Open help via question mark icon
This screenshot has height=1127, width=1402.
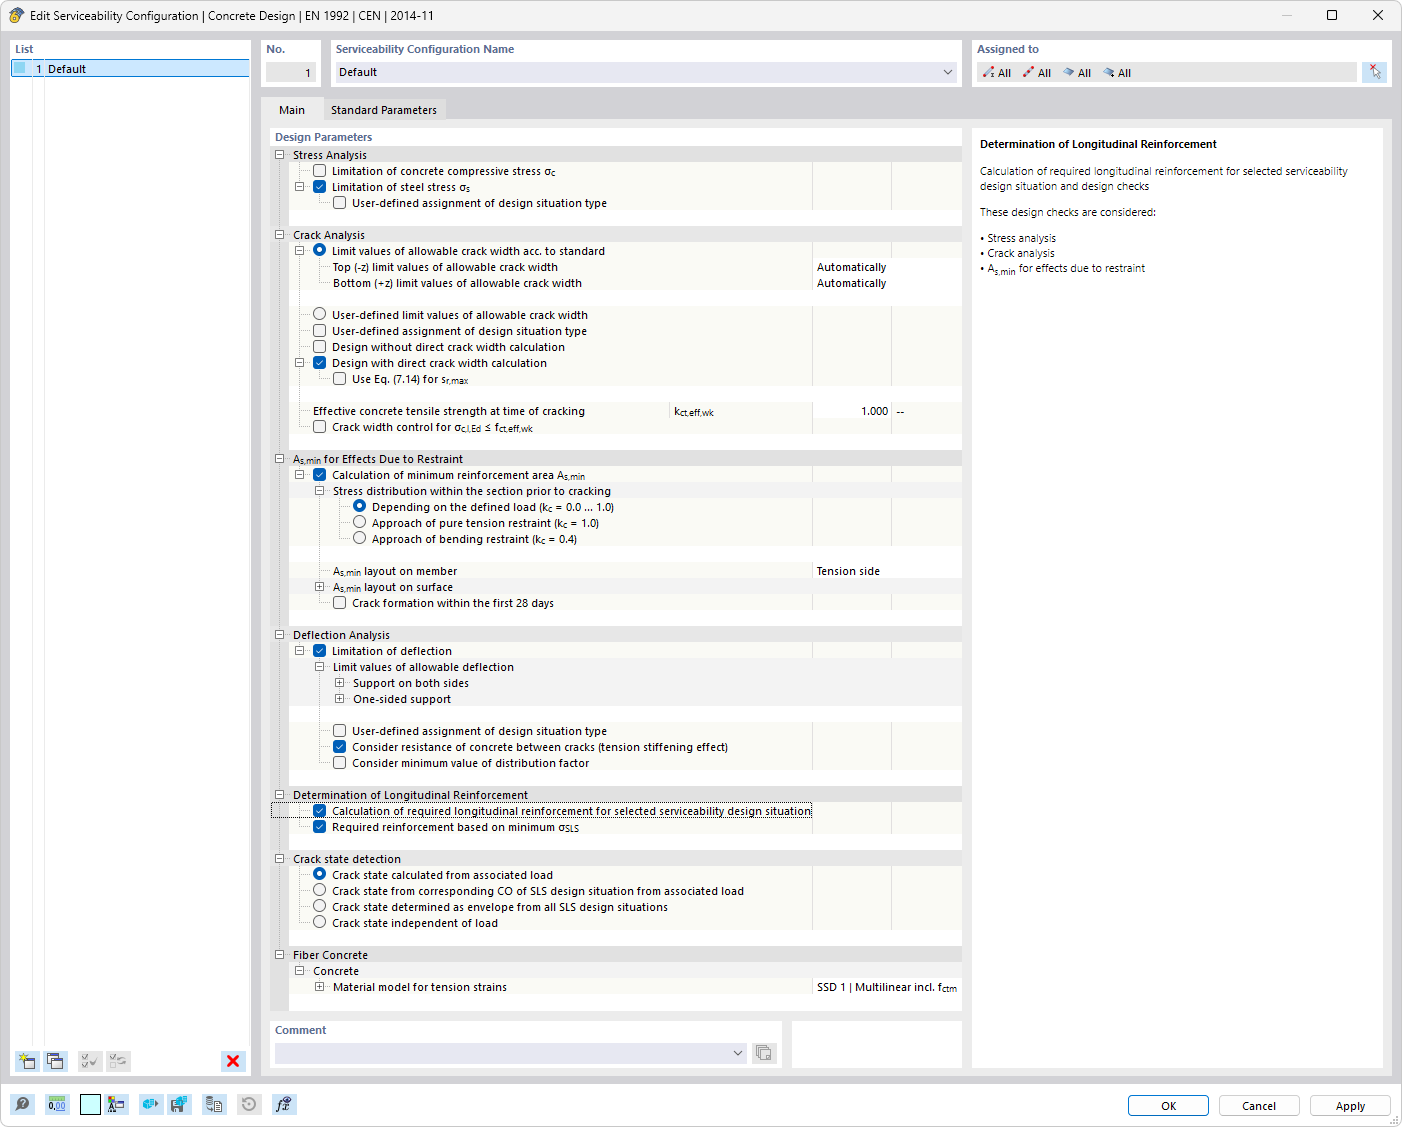point(22,1104)
